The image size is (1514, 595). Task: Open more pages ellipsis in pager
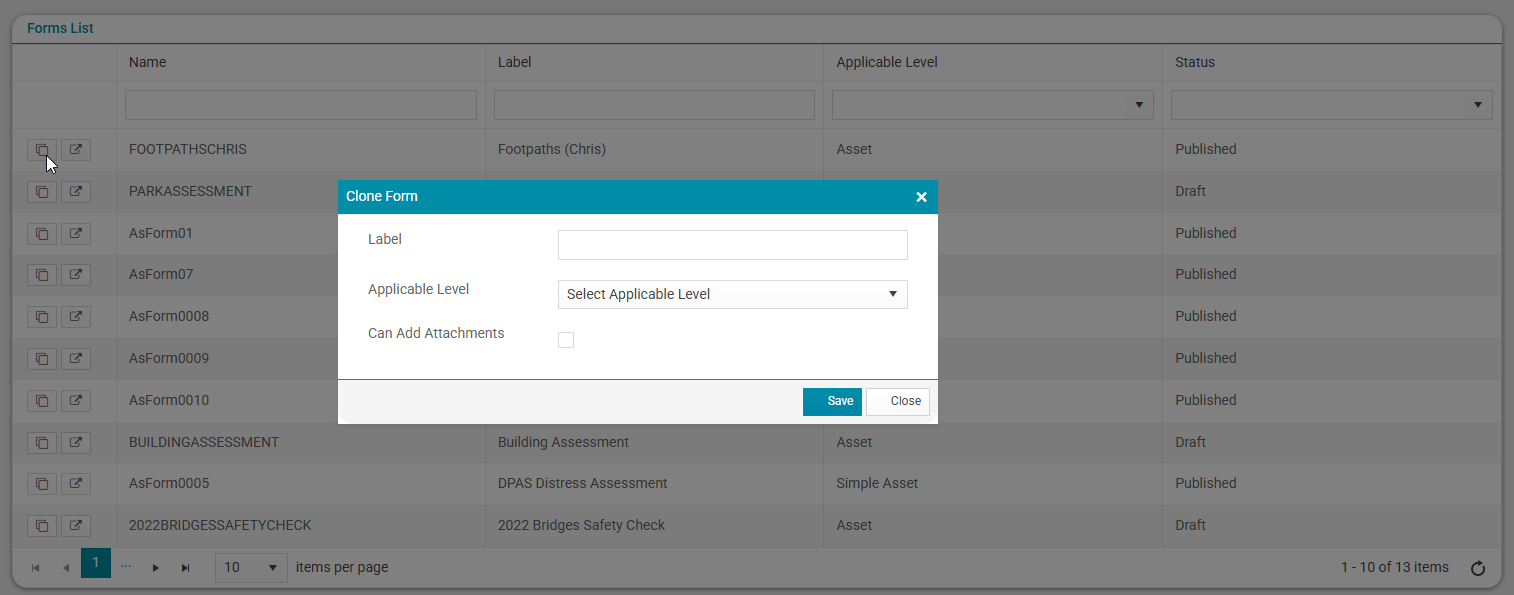click(x=126, y=566)
